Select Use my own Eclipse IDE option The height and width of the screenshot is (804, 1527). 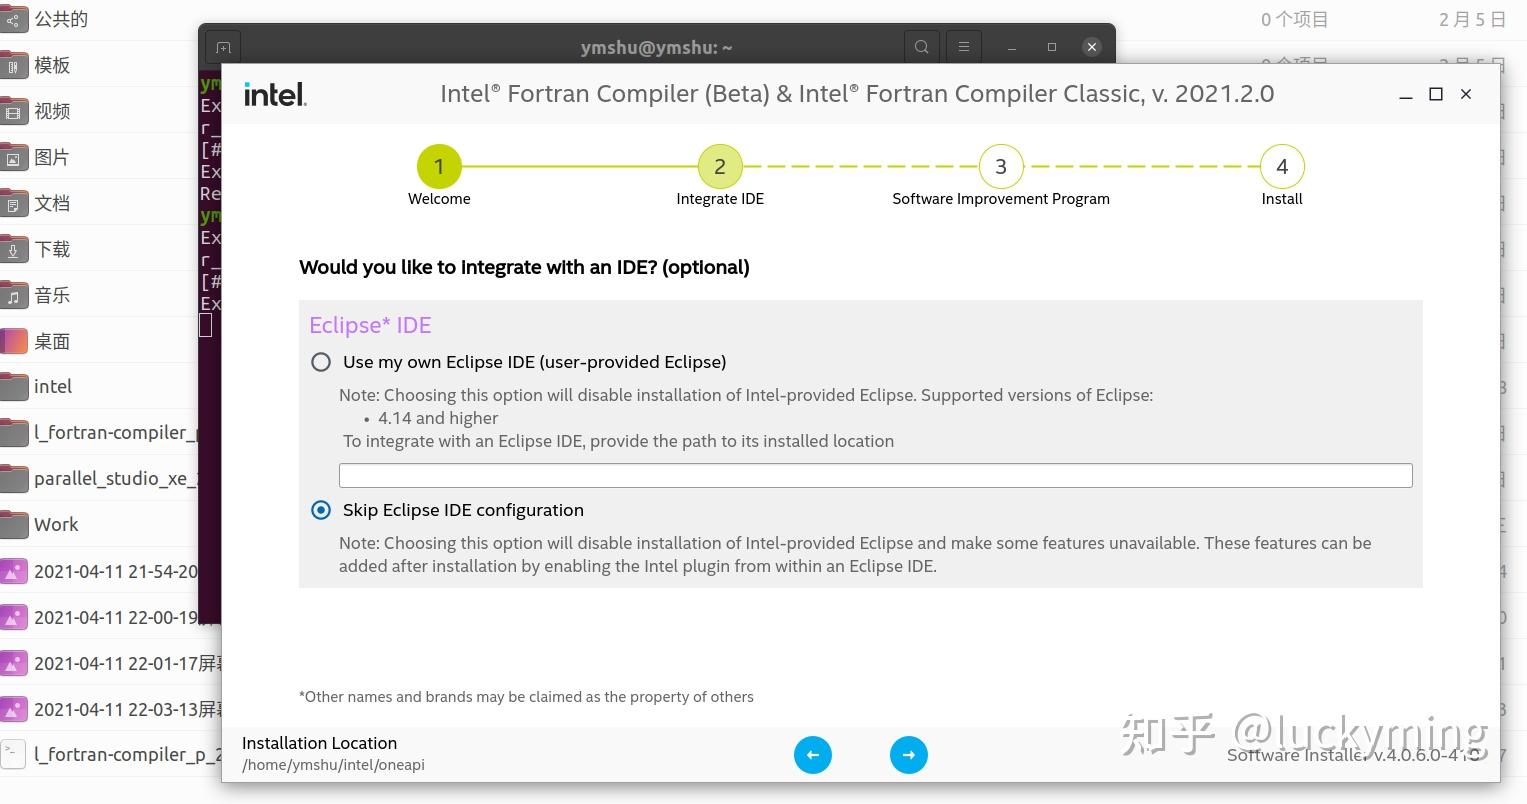pyautogui.click(x=321, y=362)
